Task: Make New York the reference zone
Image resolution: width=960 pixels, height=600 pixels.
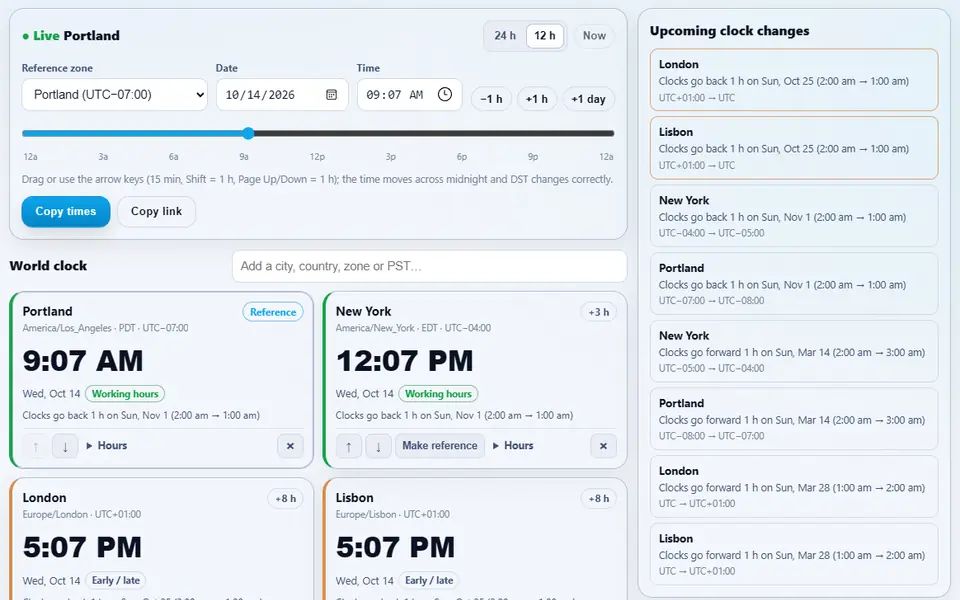Action: click(440, 446)
